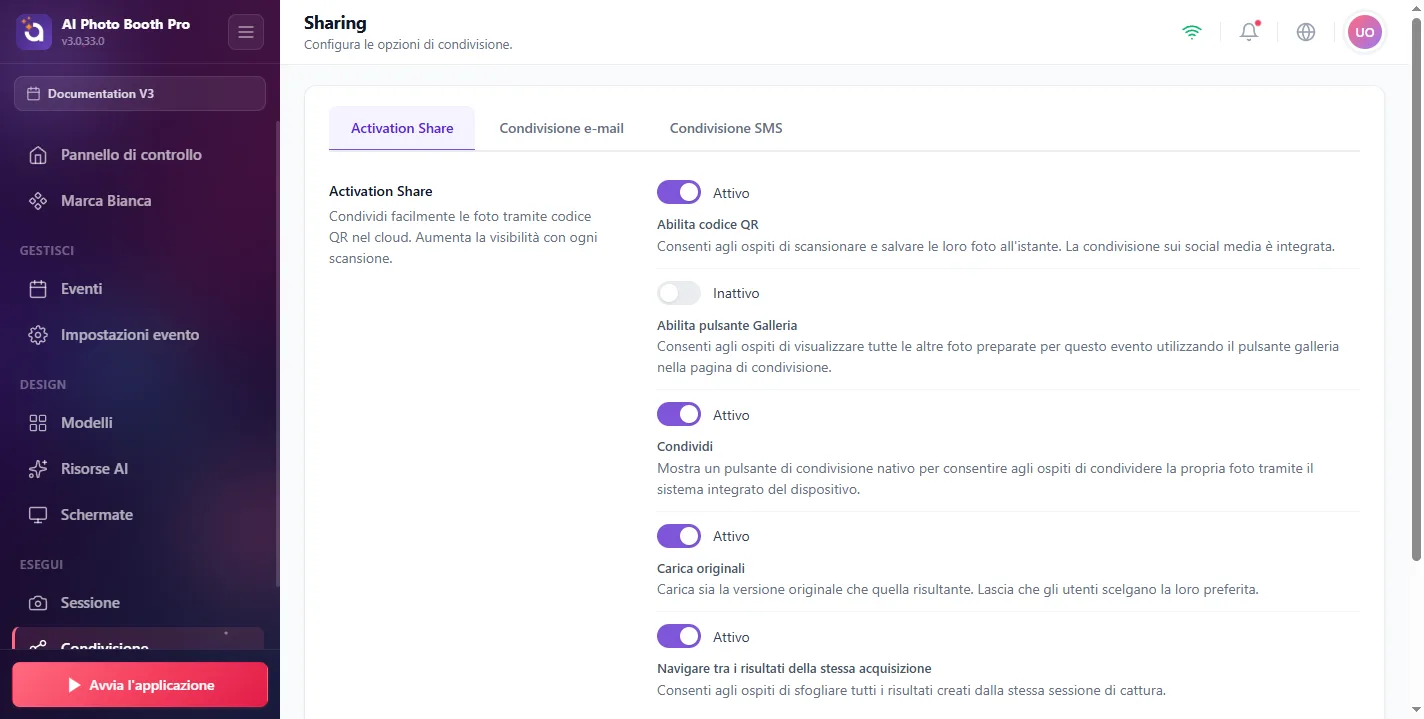Click the Sessione camera icon

[x=38, y=603]
